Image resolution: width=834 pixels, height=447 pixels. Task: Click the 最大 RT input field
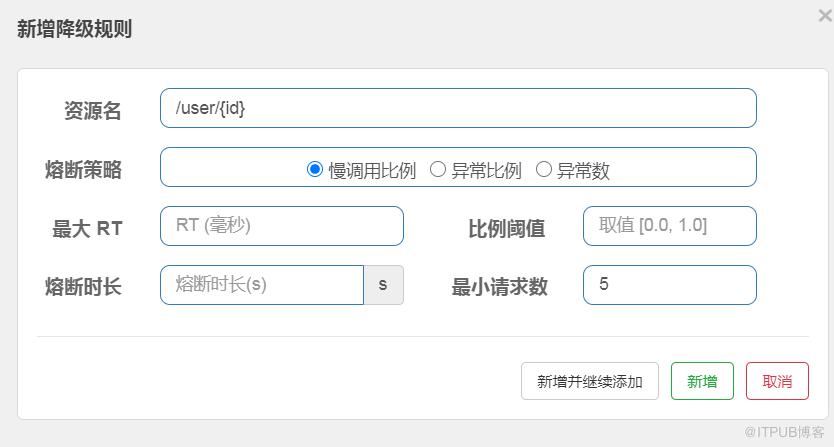[282, 226]
